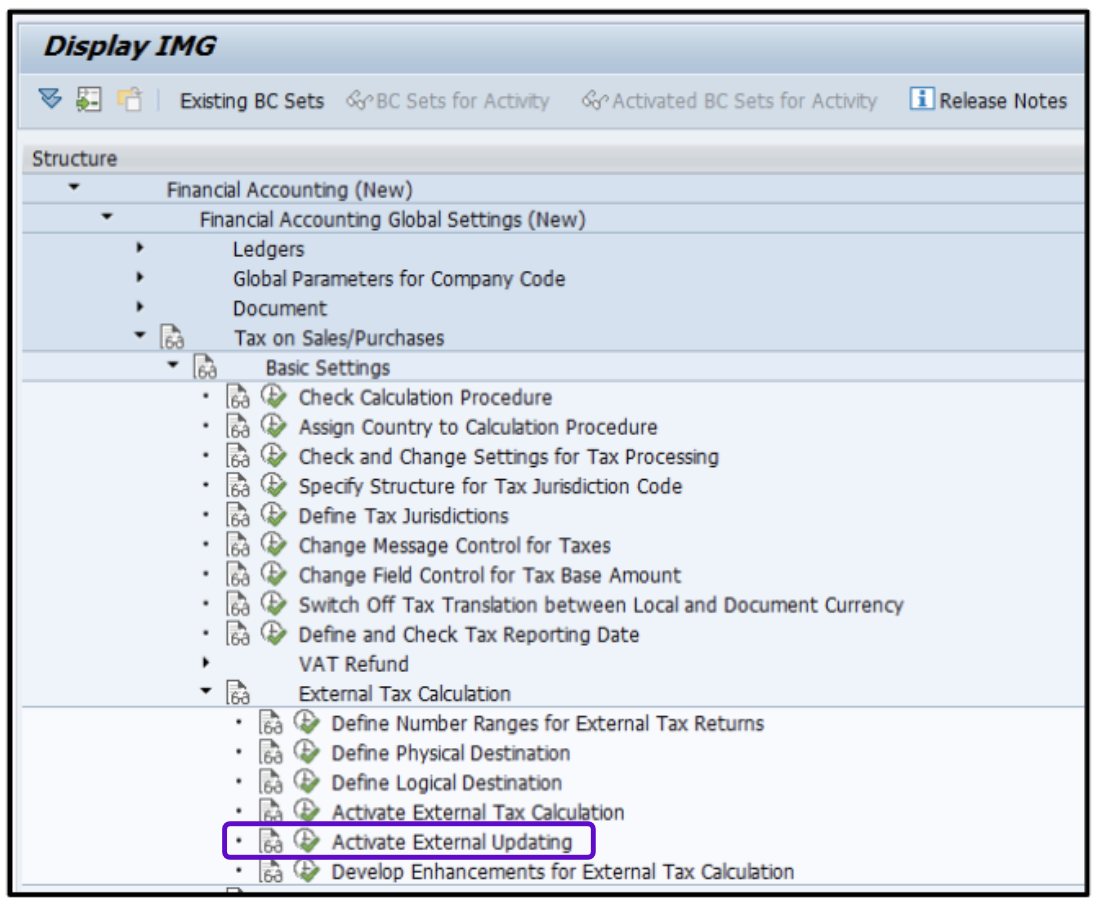
Task: Collapse the External Tax Calculation node
Action: pyautogui.click(x=206, y=692)
